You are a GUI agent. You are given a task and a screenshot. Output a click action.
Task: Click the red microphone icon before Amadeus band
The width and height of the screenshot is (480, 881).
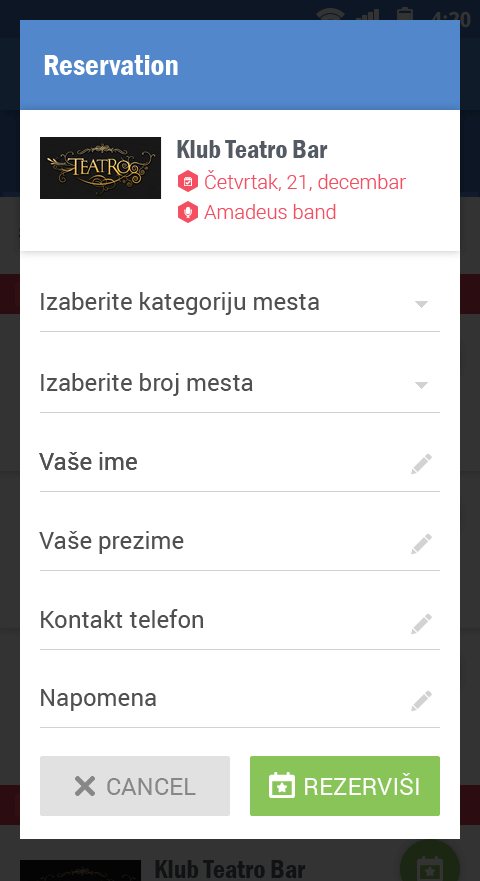pos(188,212)
